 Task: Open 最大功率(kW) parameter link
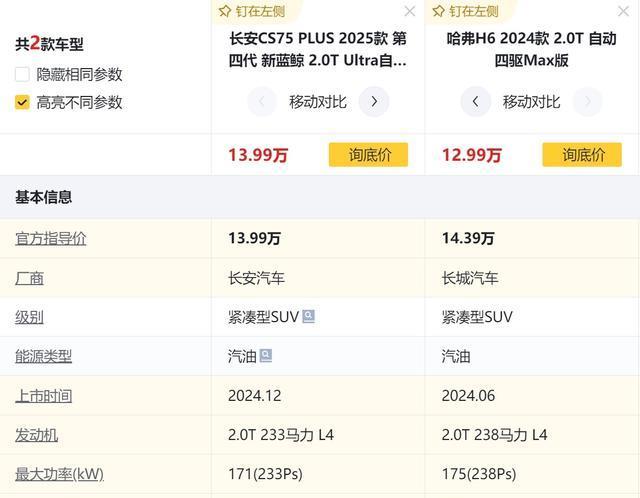pos(60,474)
